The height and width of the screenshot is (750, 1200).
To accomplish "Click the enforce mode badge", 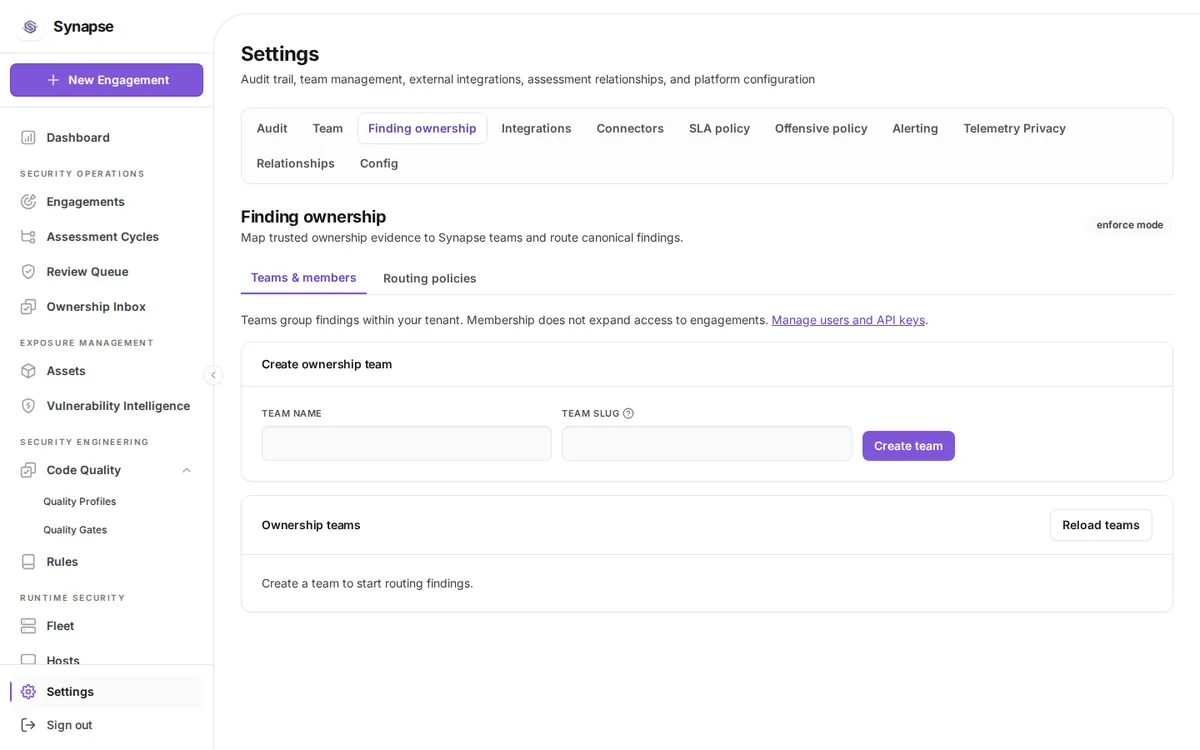I will 1130,225.
